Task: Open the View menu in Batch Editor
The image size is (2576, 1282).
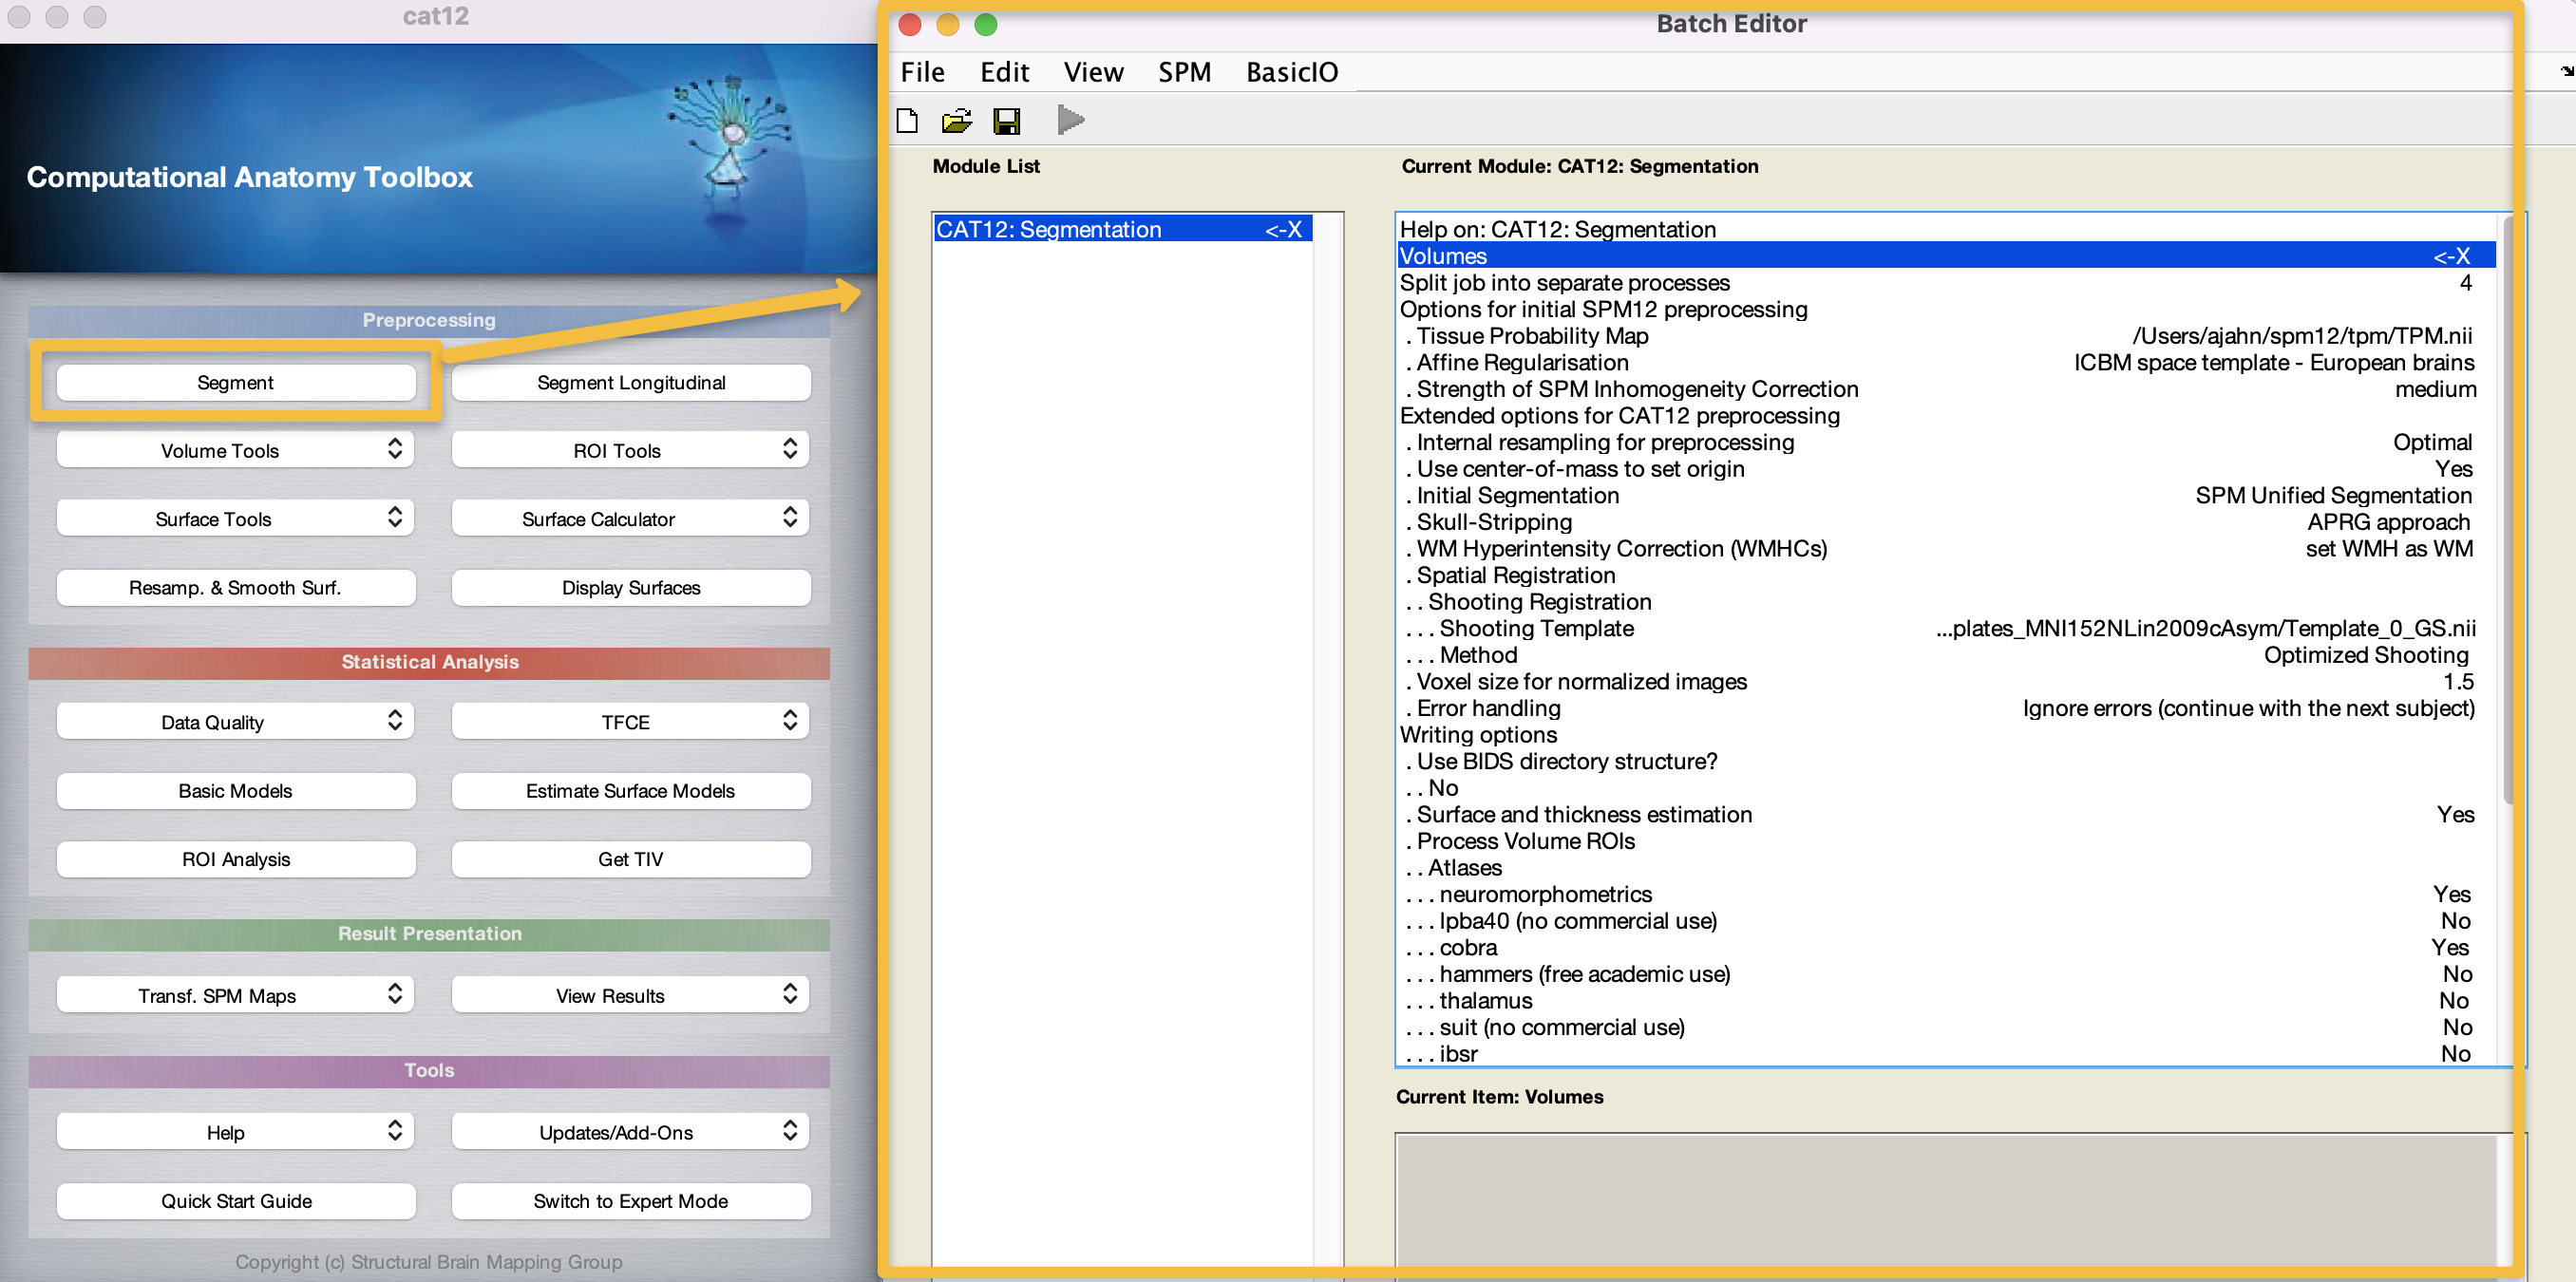Action: [1093, 72]
